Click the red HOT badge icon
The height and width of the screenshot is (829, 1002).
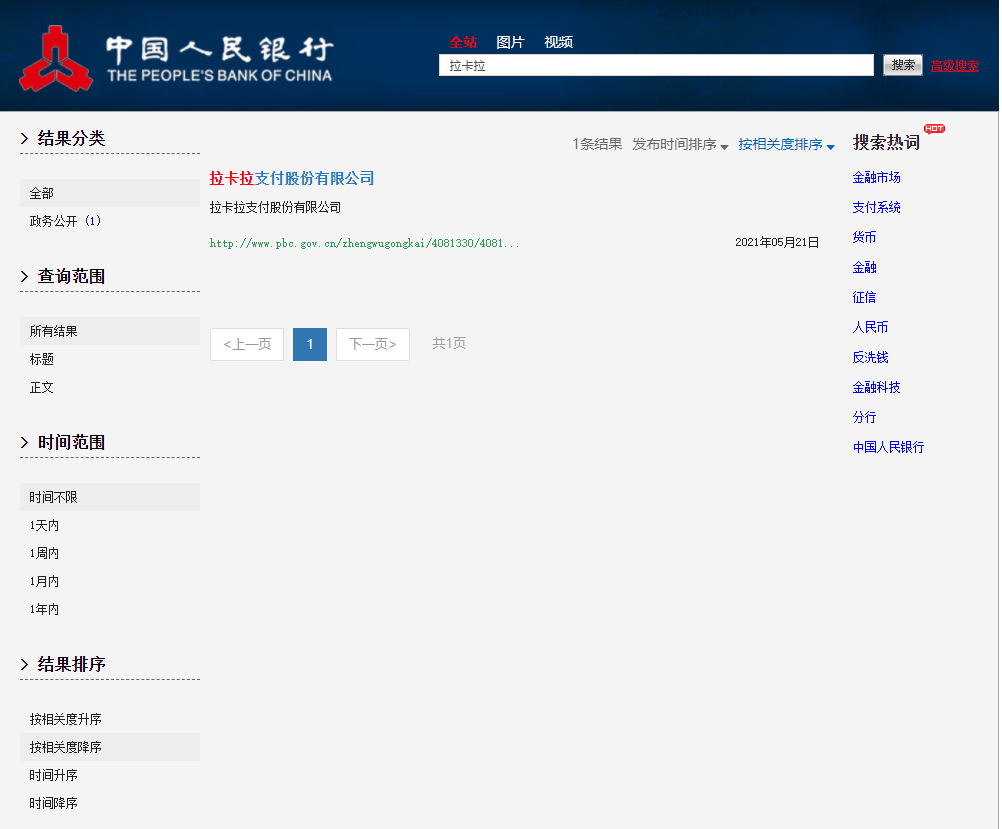click(x=934, y=128)
